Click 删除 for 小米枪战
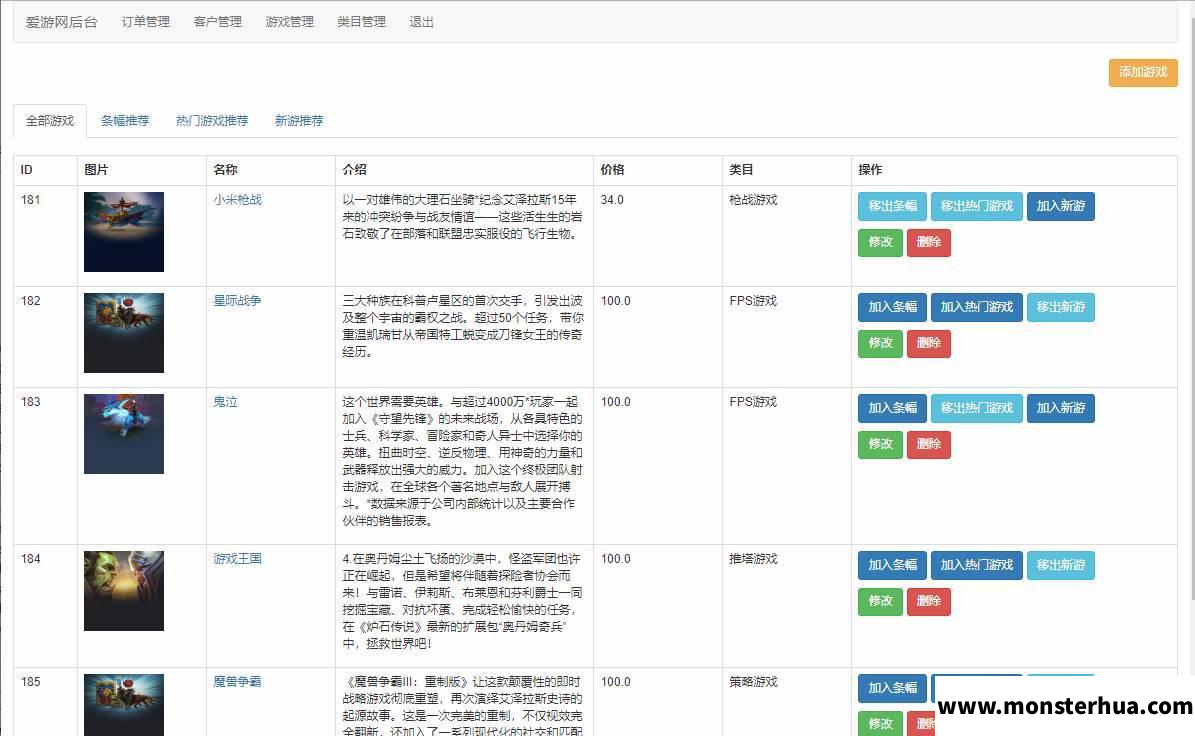1195x736 pixels. (928, 242)
